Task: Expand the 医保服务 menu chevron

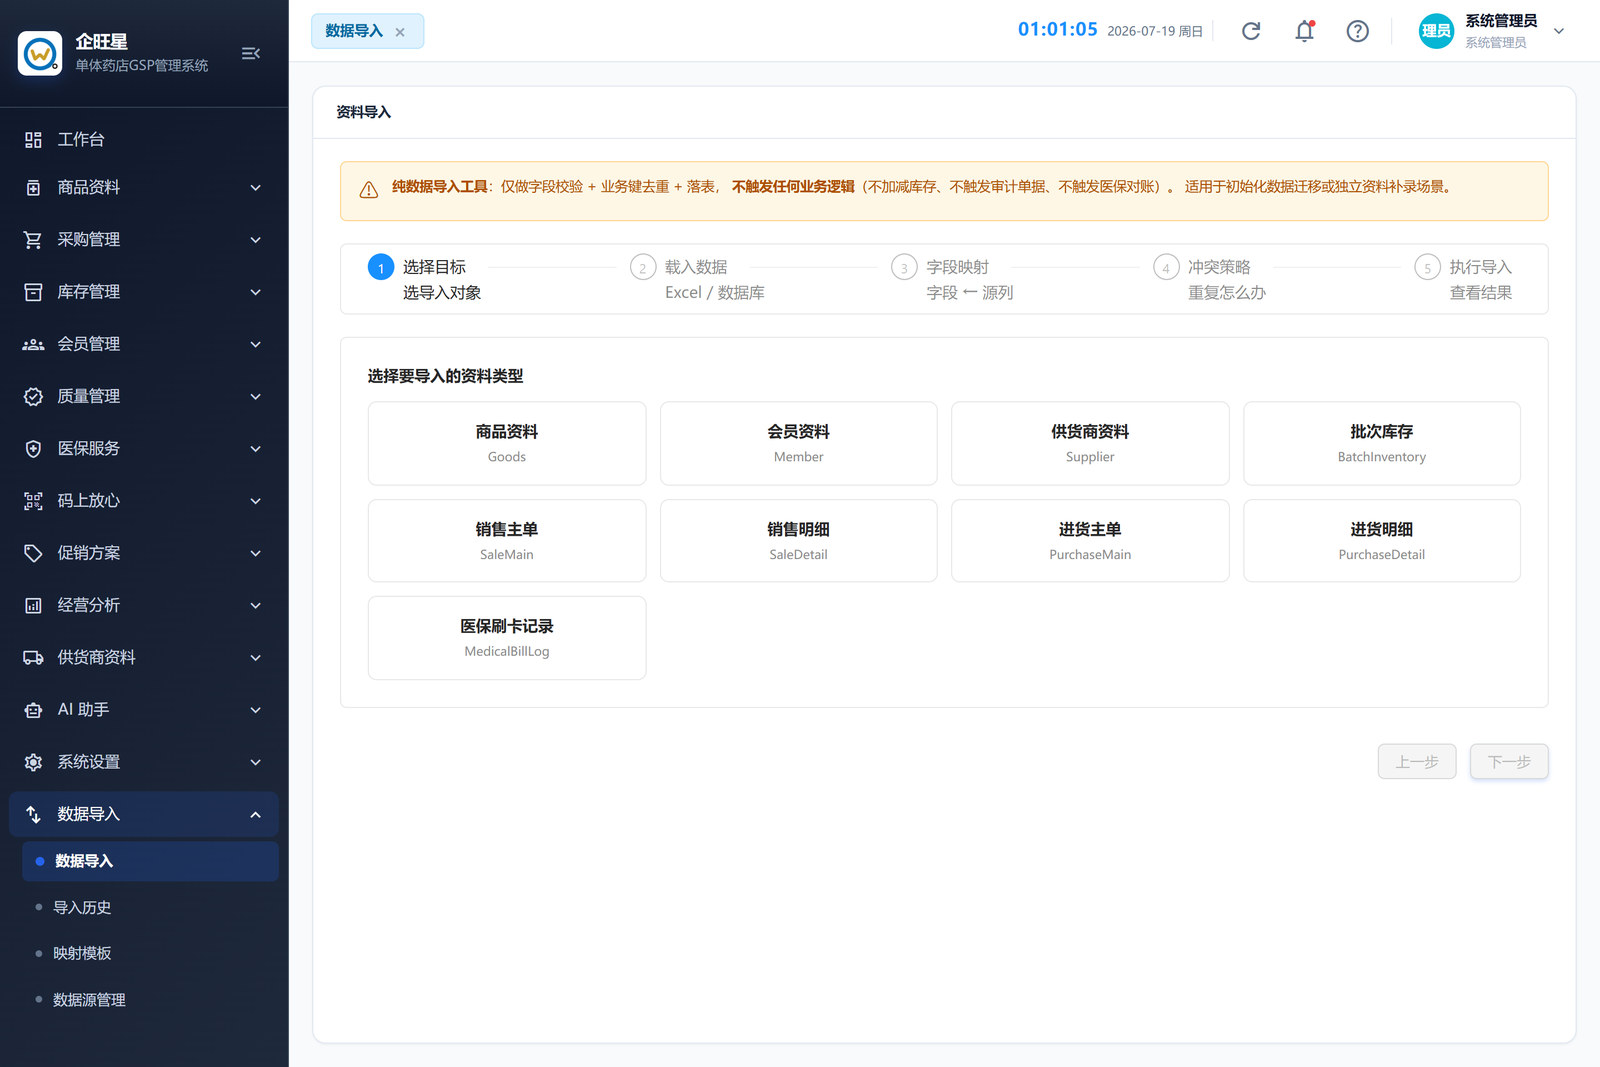Action: (x=256, y=449)
